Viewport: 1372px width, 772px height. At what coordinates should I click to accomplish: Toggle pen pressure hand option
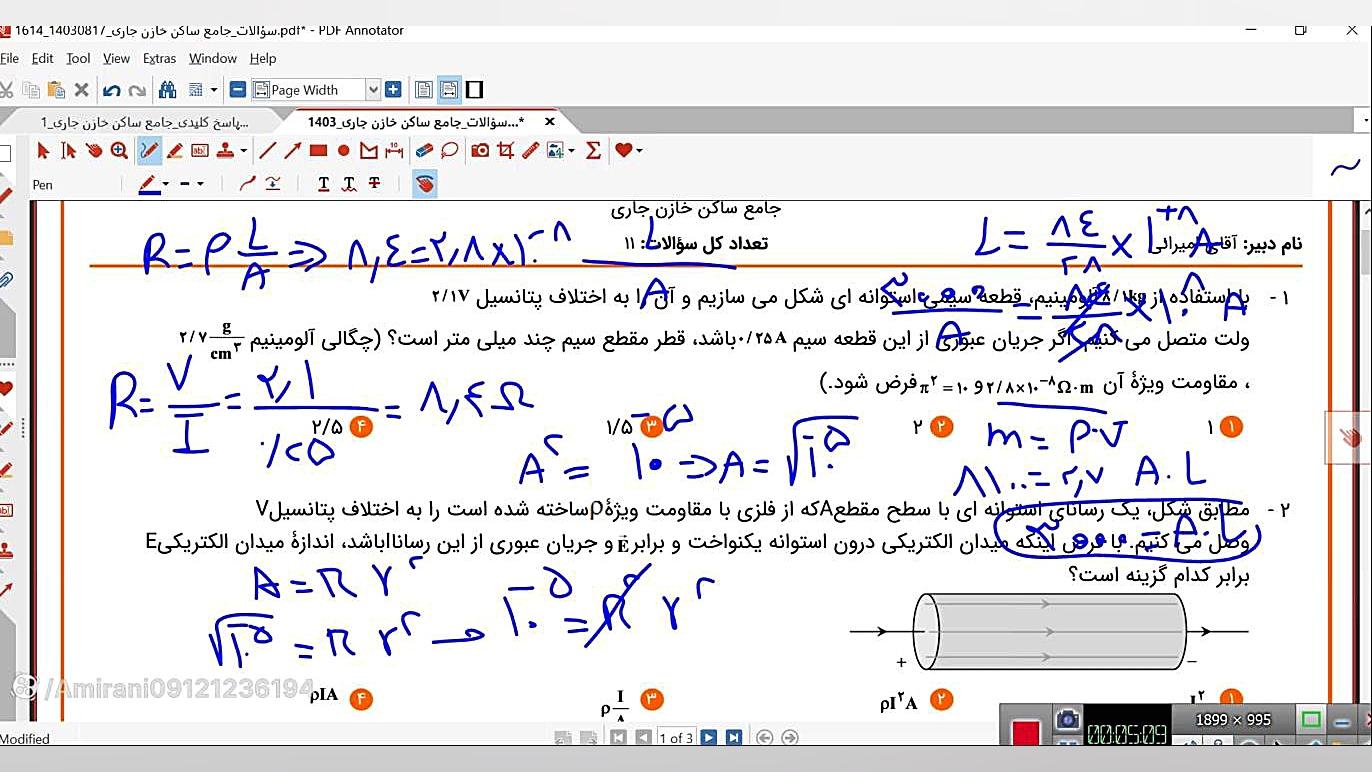coord(425,184)
